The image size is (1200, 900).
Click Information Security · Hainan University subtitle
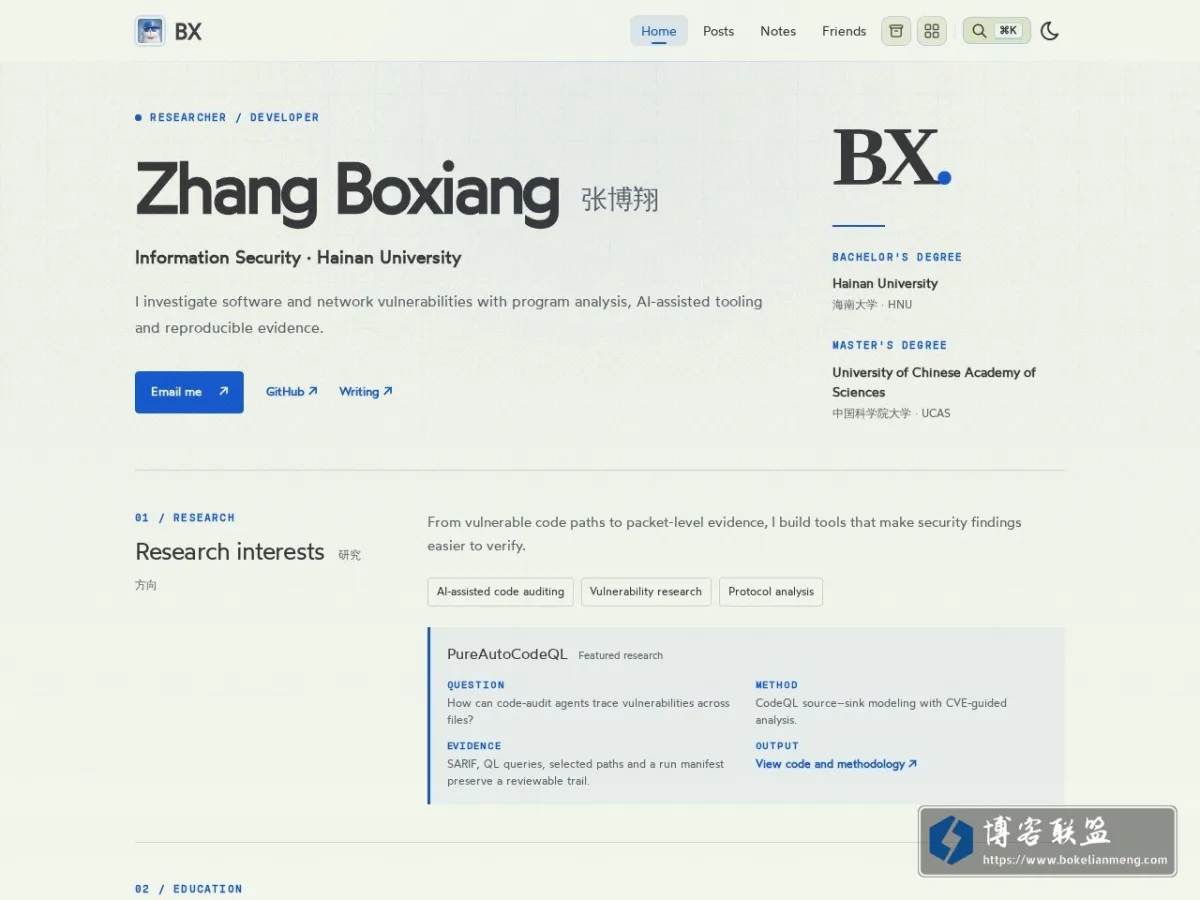tap(298, 257)
